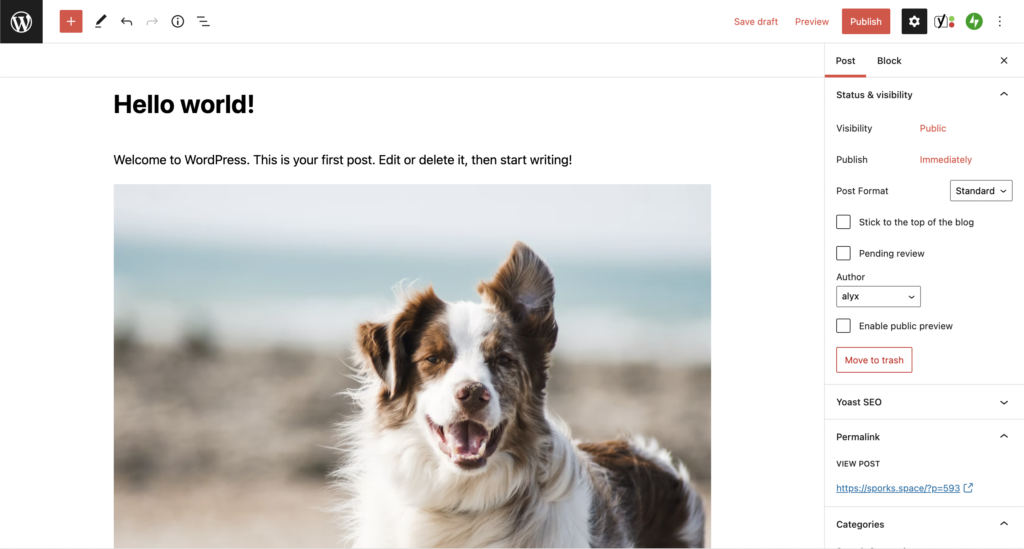Open the List View outline icon
Viewport: 1024px width, 549px height.
tap(204, 22)
